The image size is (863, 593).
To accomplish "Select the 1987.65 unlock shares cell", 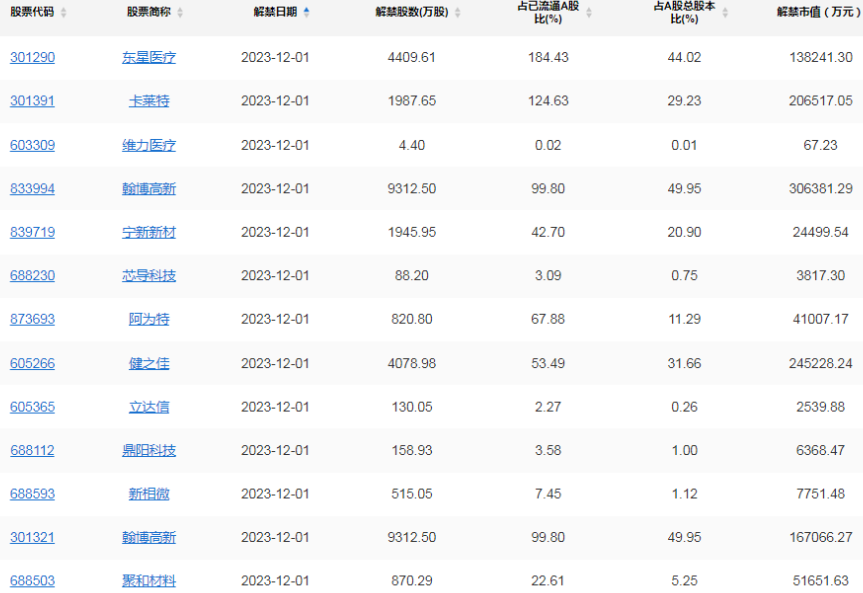I will click(412, 101).
